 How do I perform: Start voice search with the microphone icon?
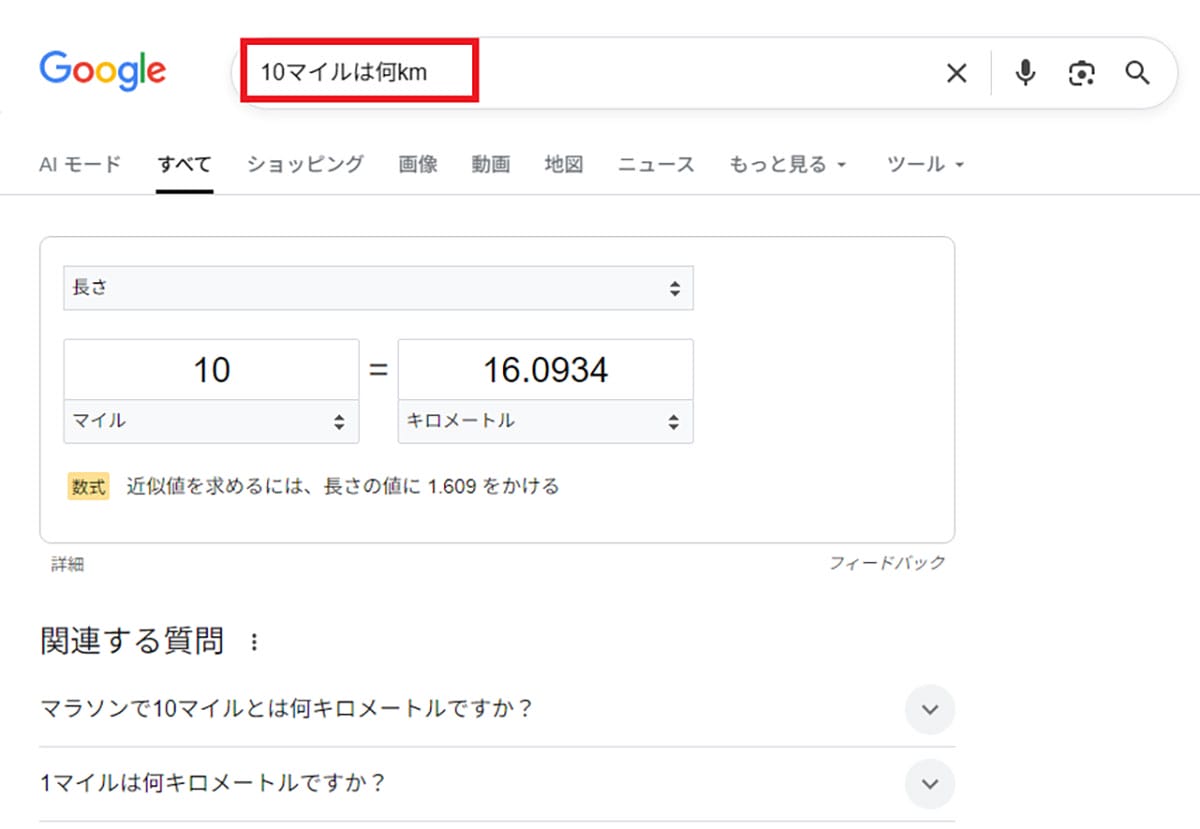1025,72
